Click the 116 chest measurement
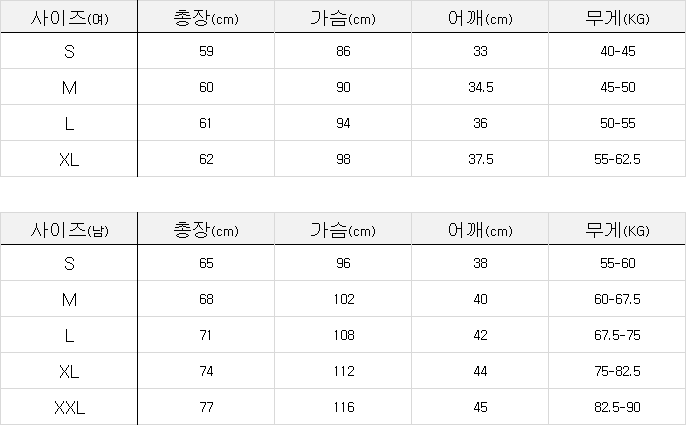This screenshot has height=425, width=686. coord(344,407)
